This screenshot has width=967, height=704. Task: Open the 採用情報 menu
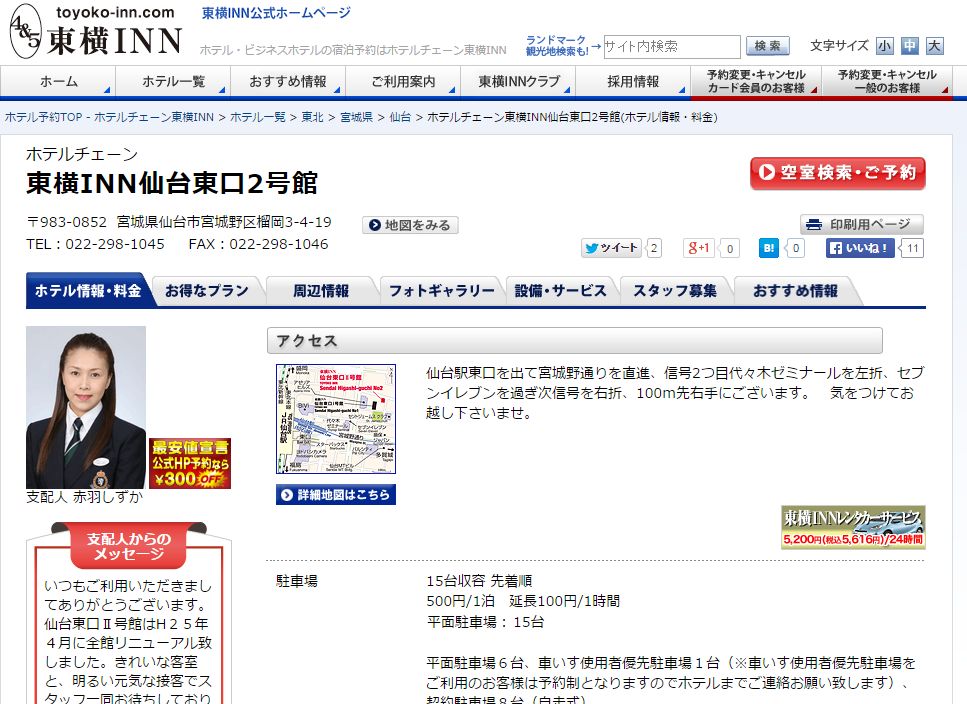click(x=633, y=82)
